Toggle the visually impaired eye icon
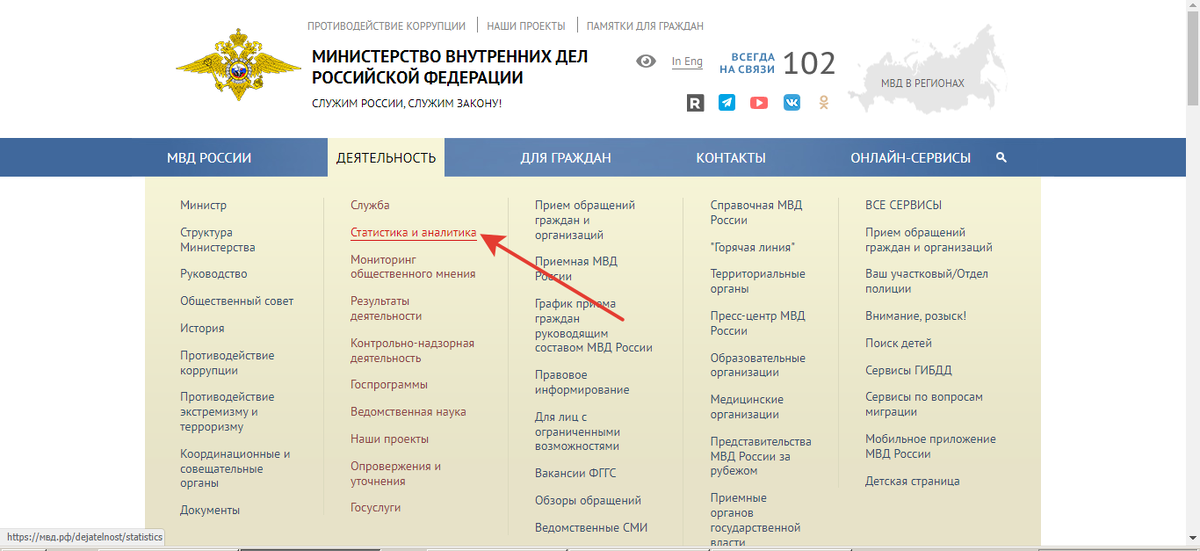This screenshot has width=1200, height=551. (646, 62)
